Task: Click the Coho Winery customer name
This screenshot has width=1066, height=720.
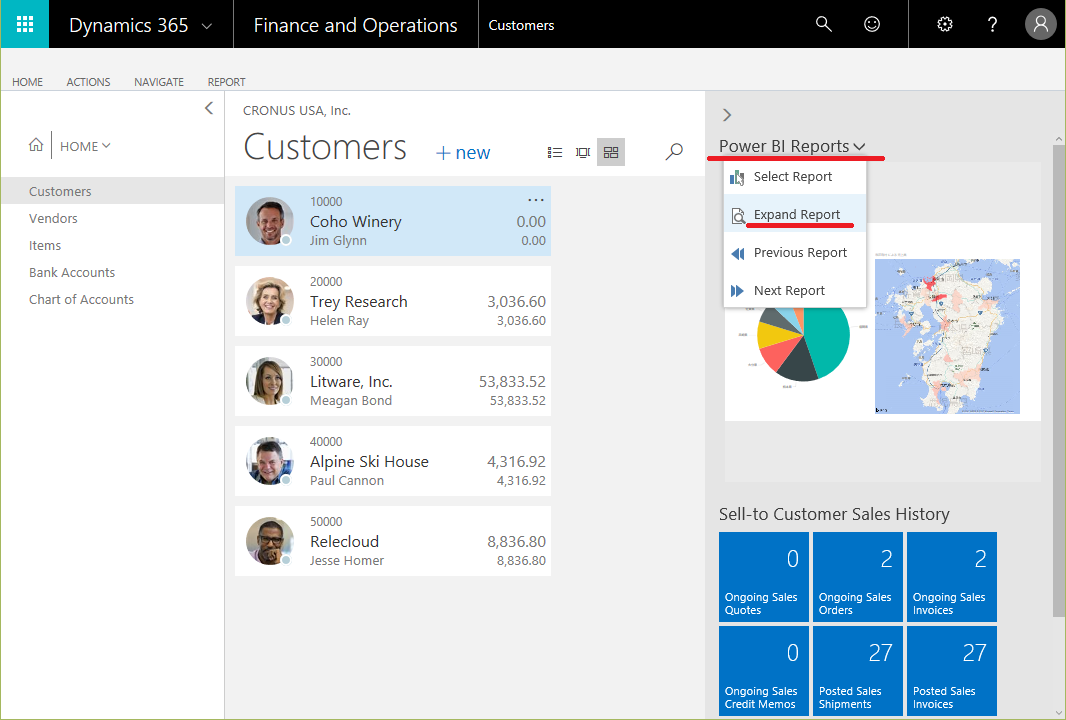Action: pos(356,222)
